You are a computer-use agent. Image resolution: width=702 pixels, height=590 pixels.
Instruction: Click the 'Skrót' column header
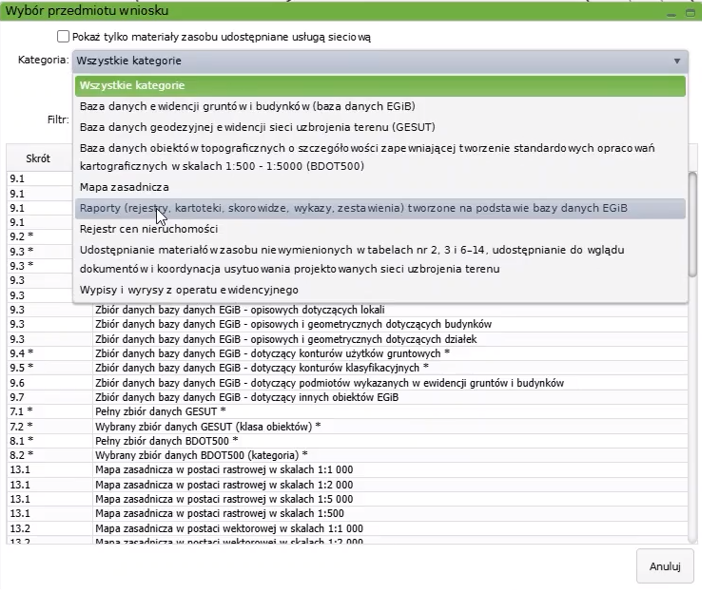pyautogui.click(x=38, y=159)
